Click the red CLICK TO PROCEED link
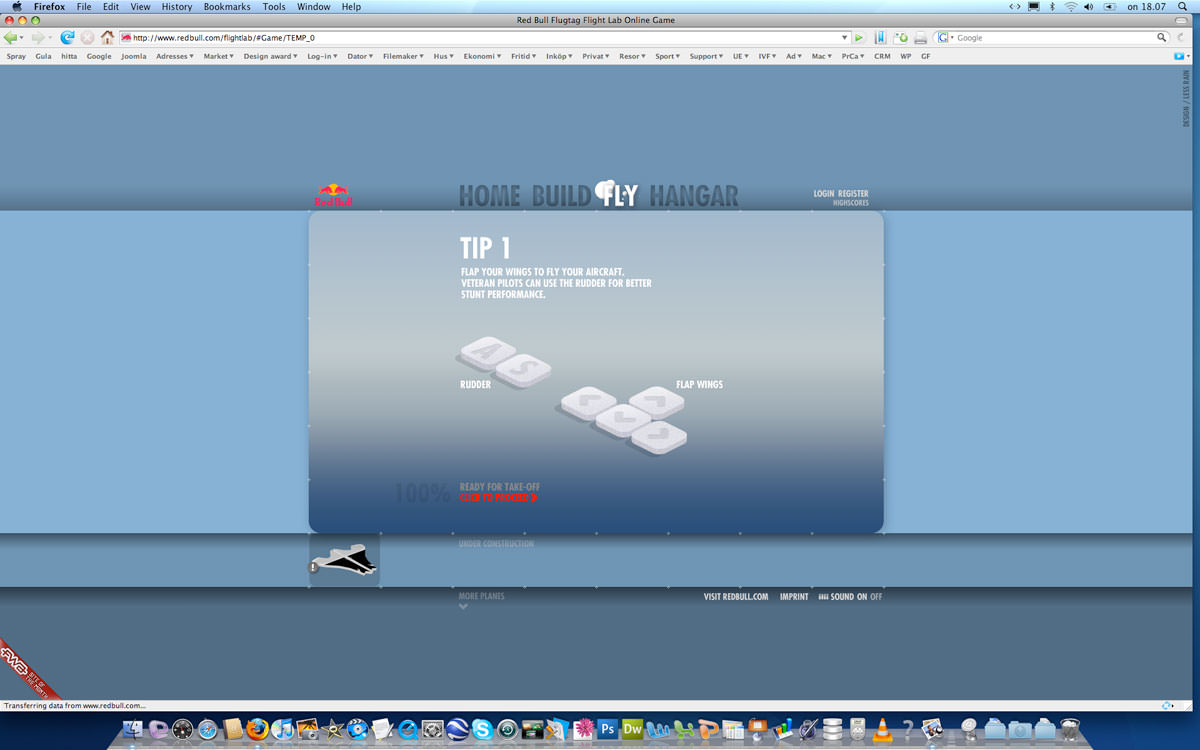 point(498,497)
